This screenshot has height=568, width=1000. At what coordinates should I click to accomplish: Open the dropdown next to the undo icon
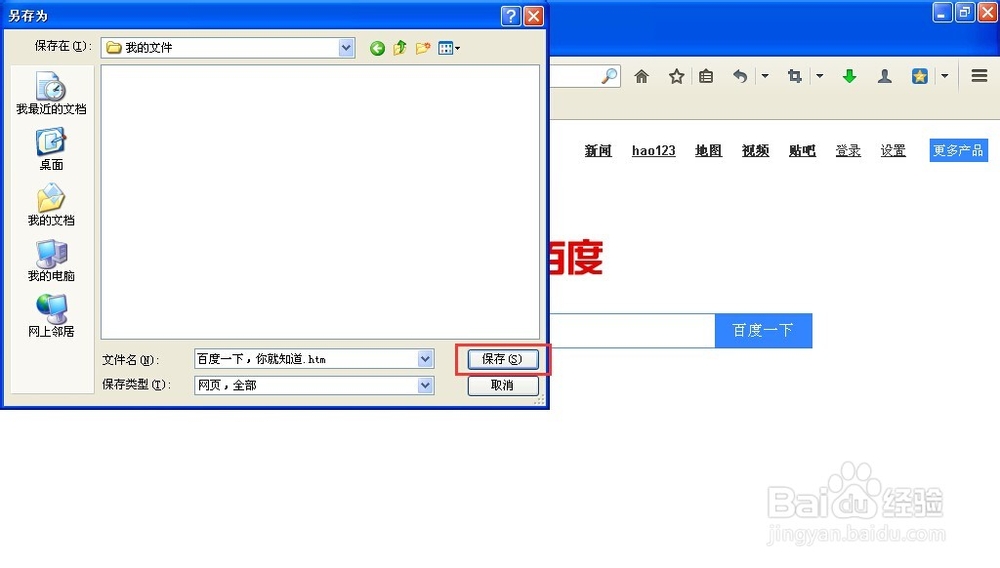[765, 76]
